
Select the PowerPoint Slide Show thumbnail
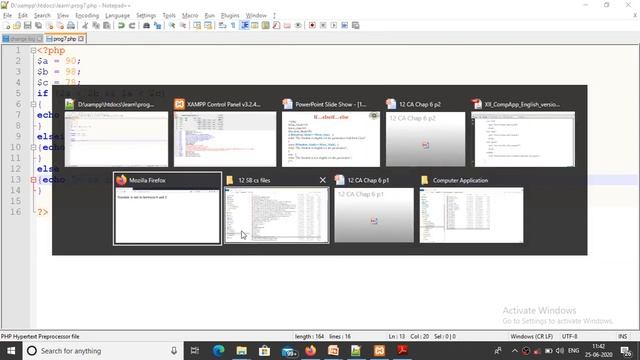point(331,132)
